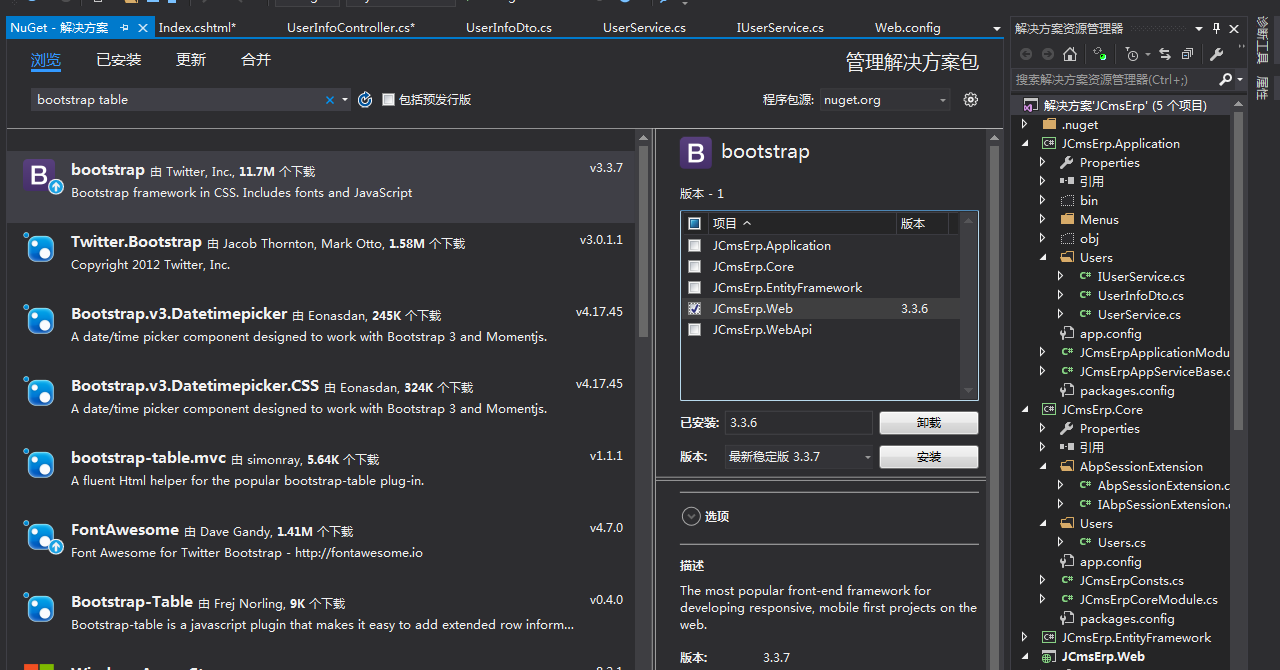Click the Twitter.Bootstrap package icon
The image size is (1280, 670).
click(x=40, y=248)
